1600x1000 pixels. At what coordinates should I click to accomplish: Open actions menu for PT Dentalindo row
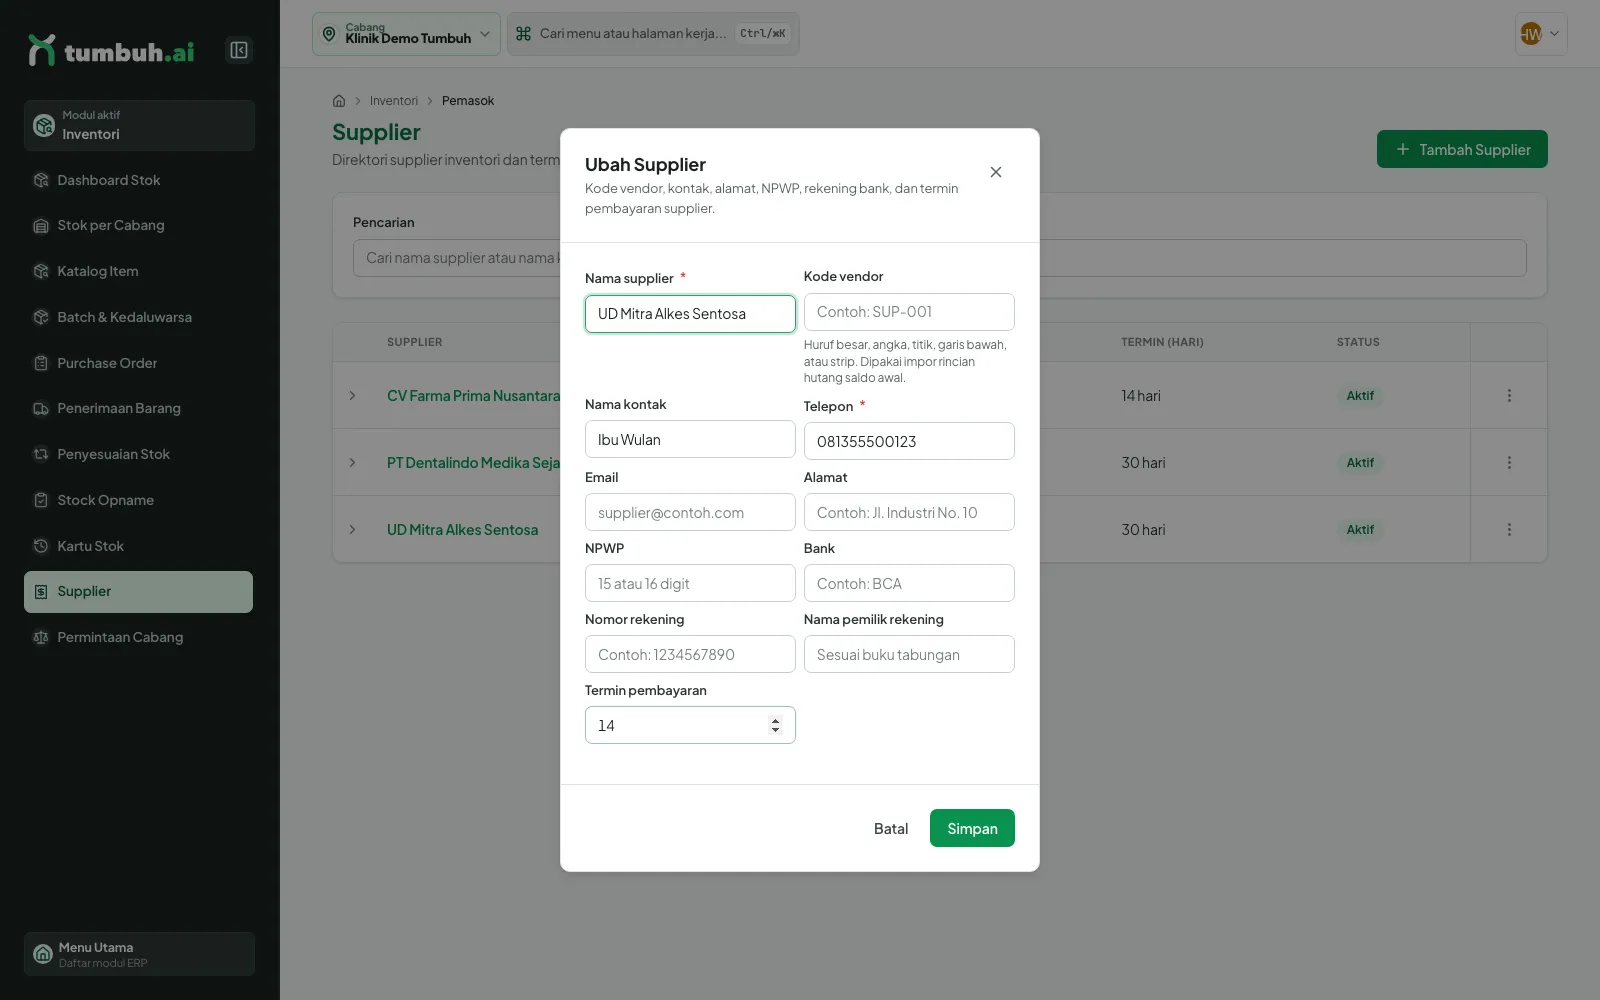tap(1509, 463)
